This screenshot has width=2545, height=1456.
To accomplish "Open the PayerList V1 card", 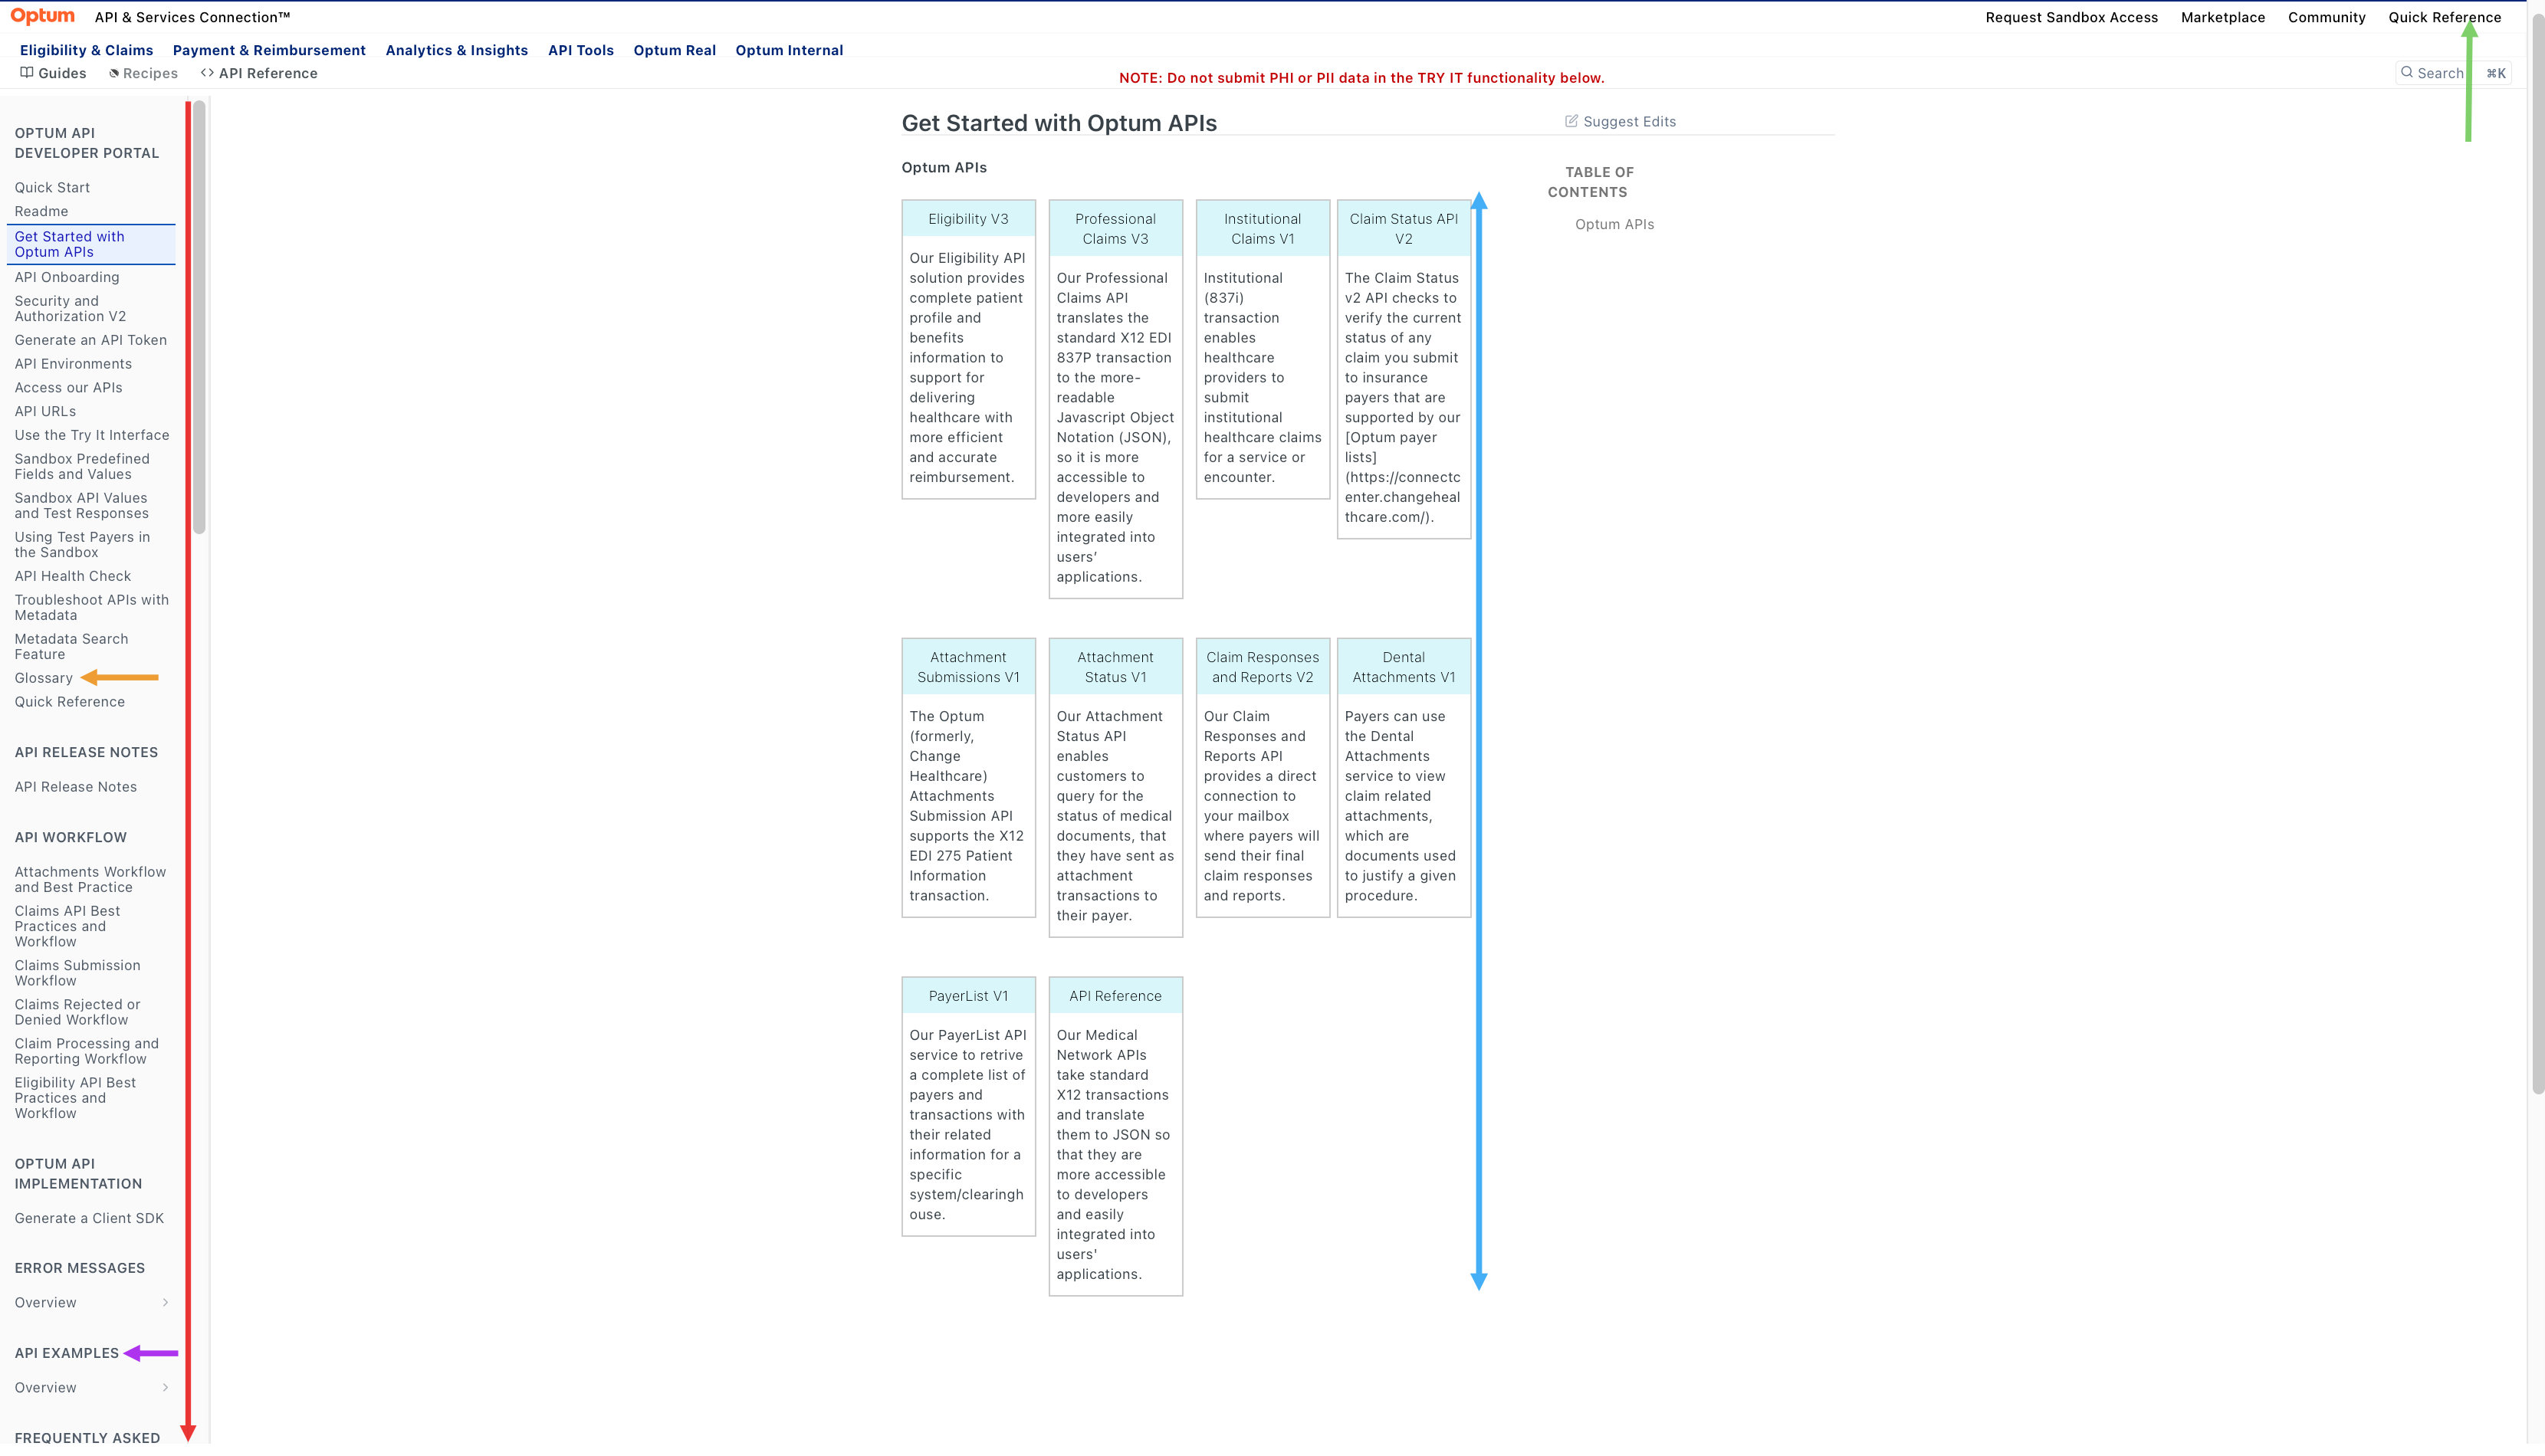I will (968, 1106).
